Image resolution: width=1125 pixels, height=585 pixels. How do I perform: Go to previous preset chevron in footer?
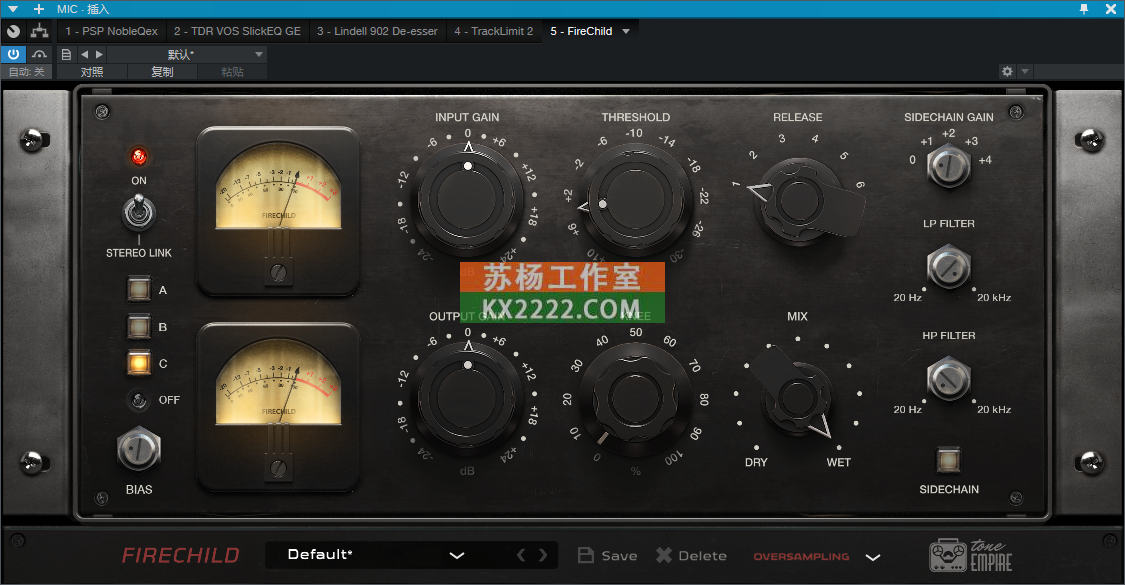point(522,555)
